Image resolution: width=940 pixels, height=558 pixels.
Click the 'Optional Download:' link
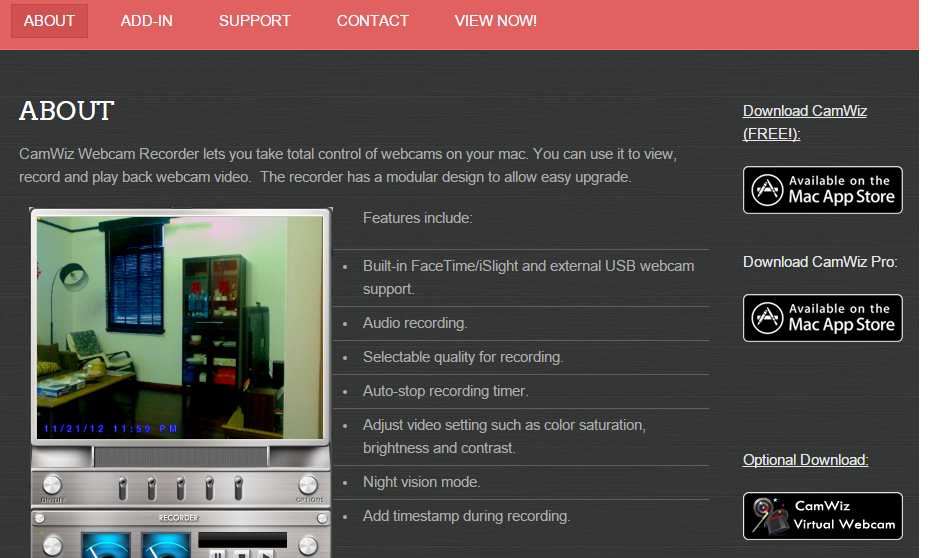pyautogui.click(x=805, y=460)
